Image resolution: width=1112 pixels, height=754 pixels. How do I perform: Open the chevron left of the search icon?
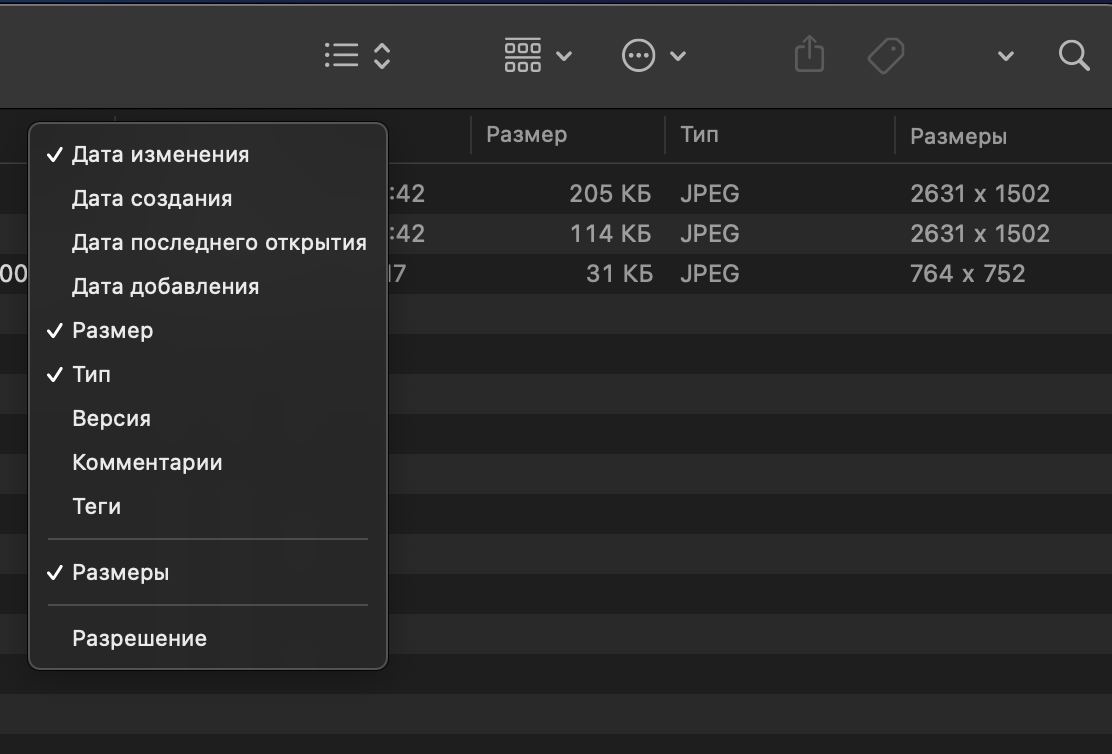(x=1006, y=56)
